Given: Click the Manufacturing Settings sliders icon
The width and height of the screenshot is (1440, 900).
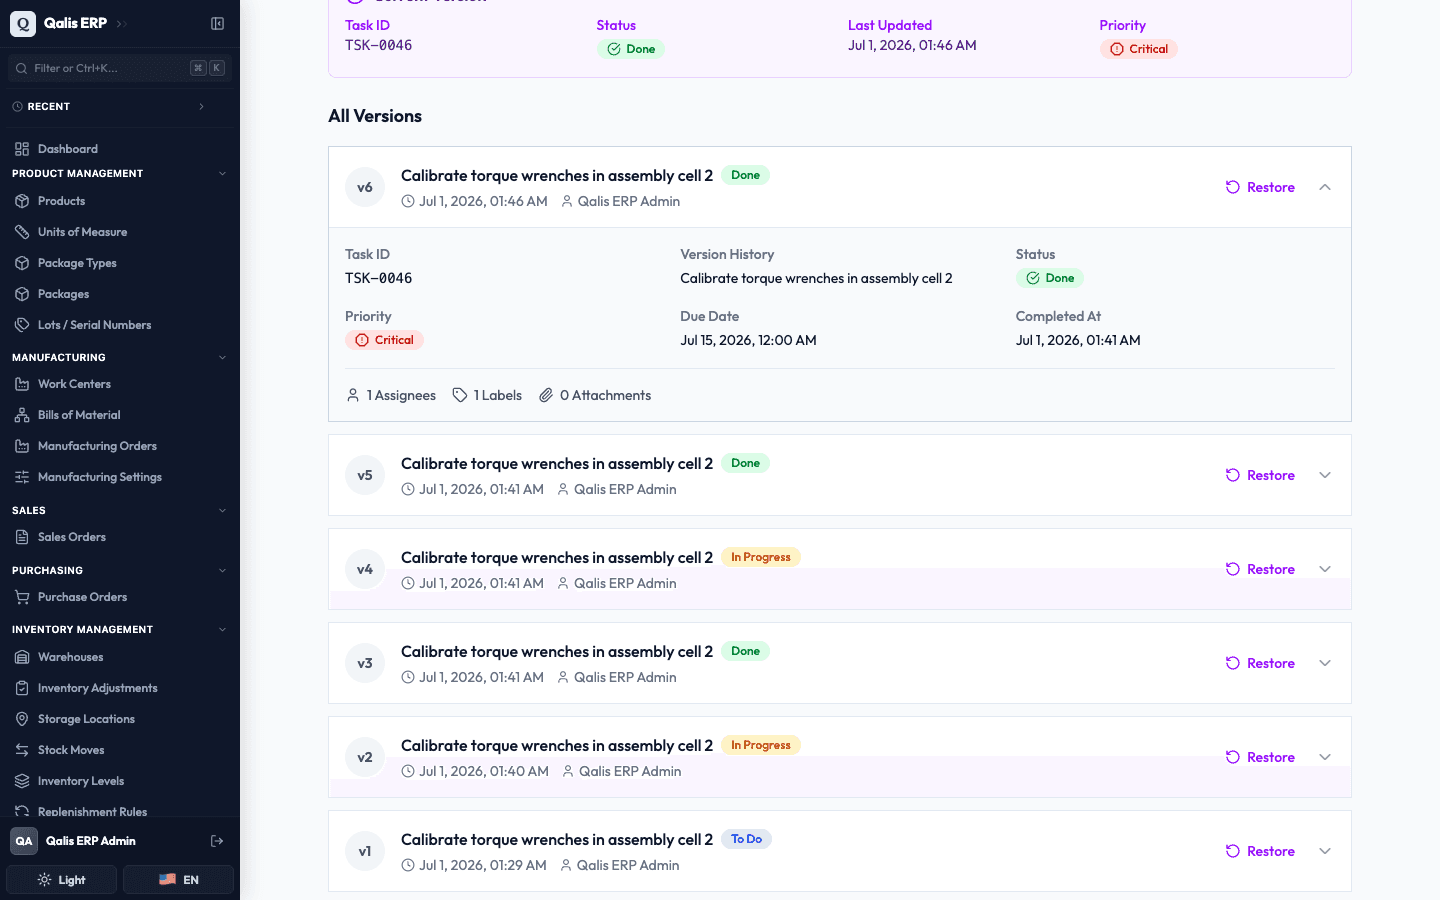Looking at the screenshot, I should point(22,477).
